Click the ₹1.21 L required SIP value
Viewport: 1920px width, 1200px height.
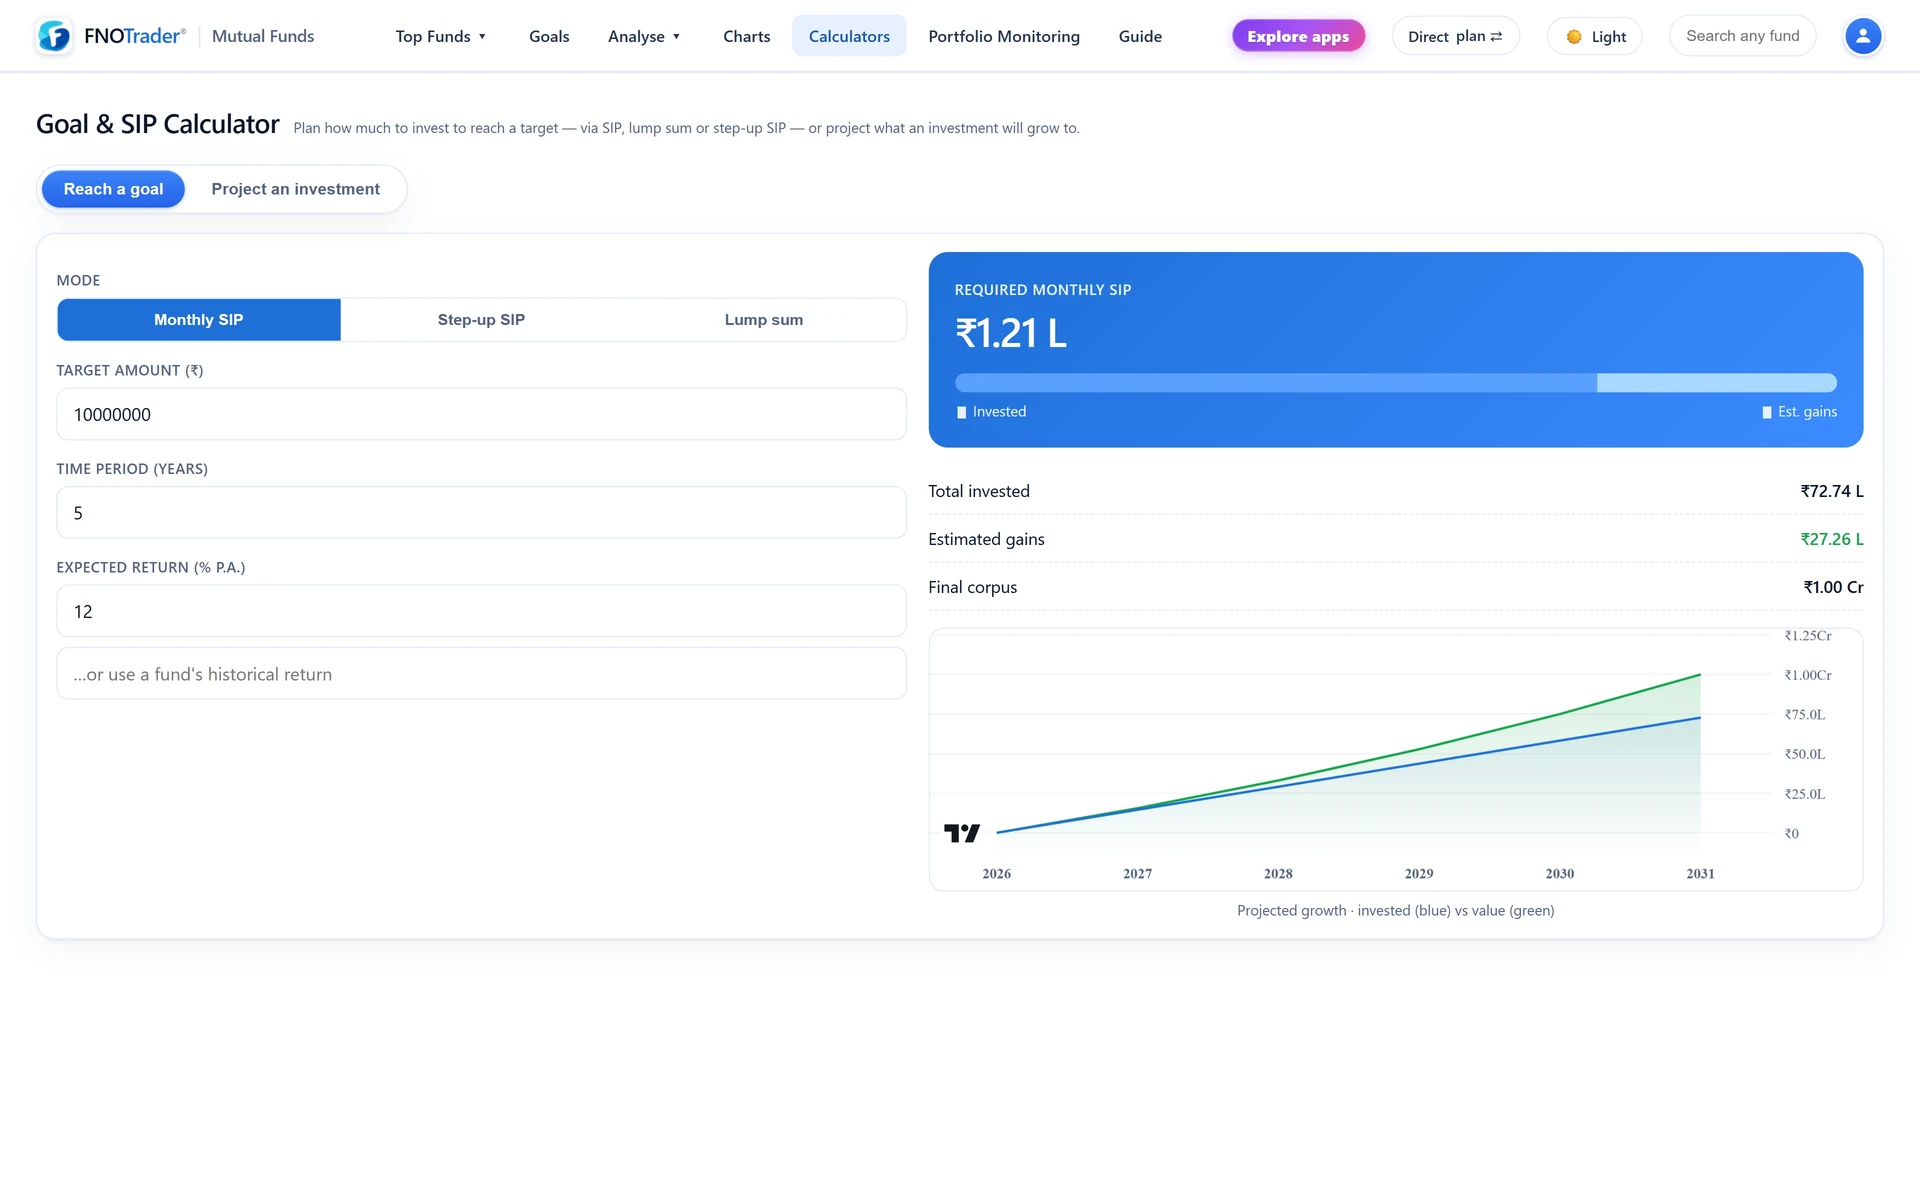coord(1011,333)
